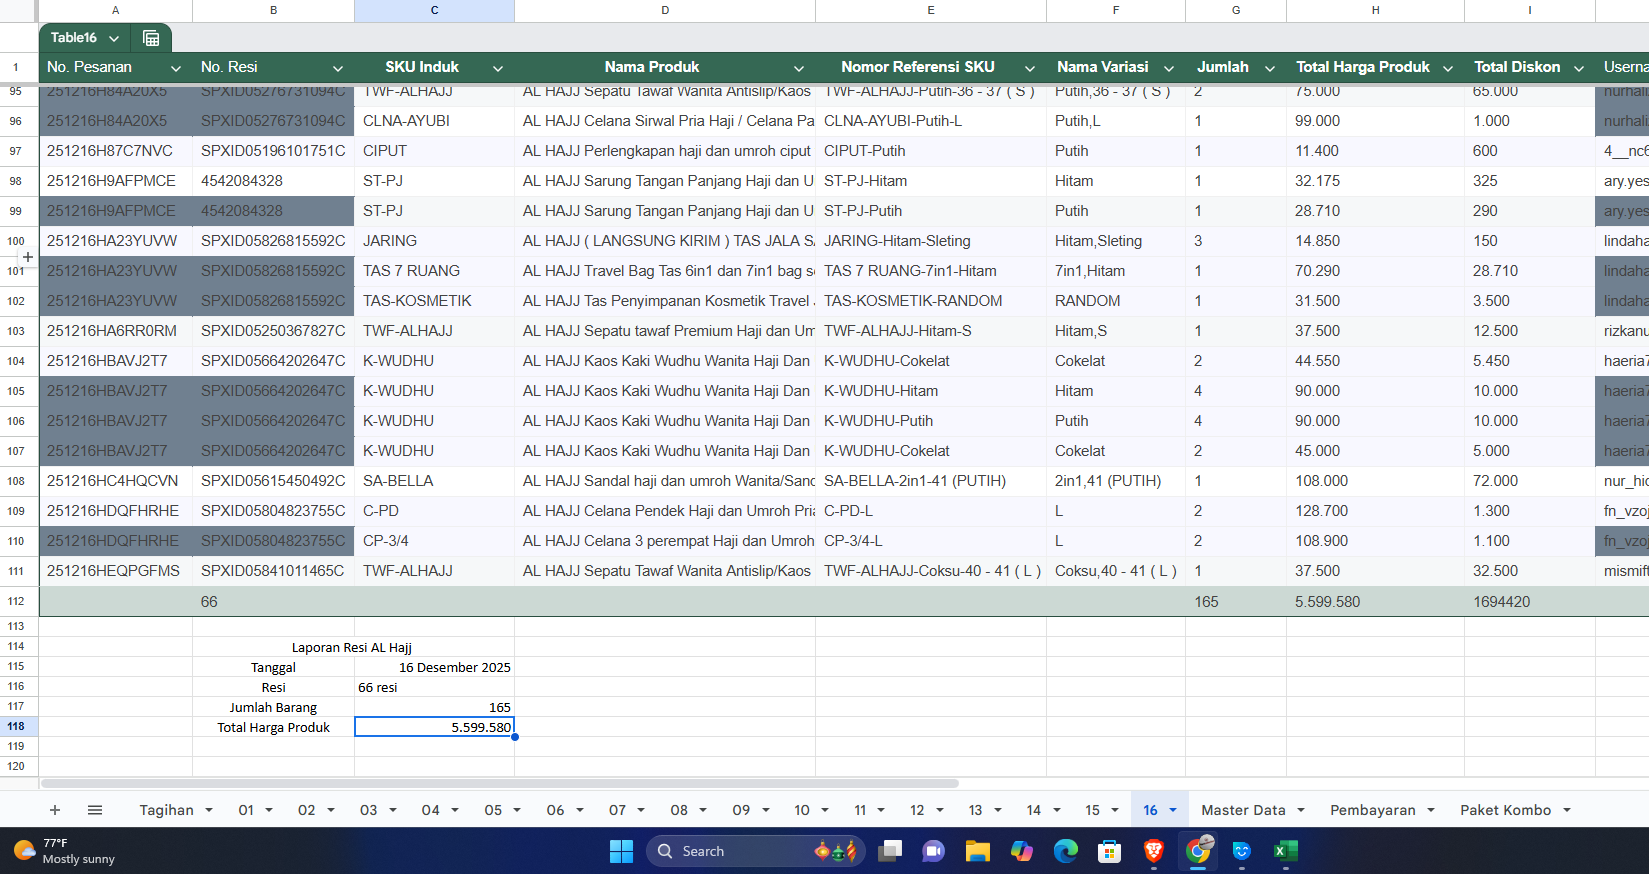Open Excel from the taskbar

point(1285,851)
